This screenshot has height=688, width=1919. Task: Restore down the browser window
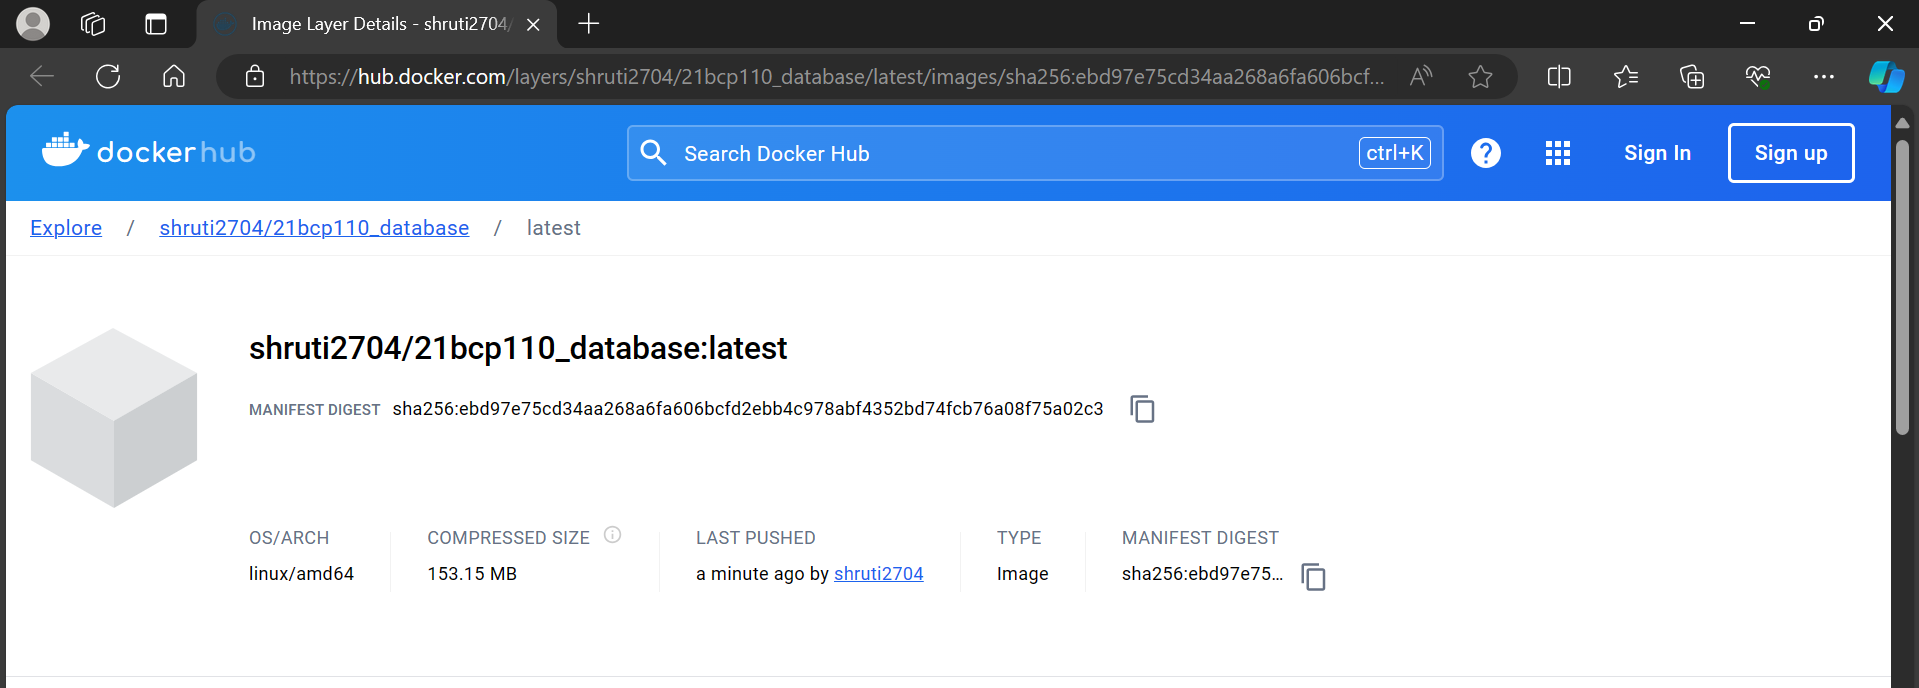[x=1816, y=24]
